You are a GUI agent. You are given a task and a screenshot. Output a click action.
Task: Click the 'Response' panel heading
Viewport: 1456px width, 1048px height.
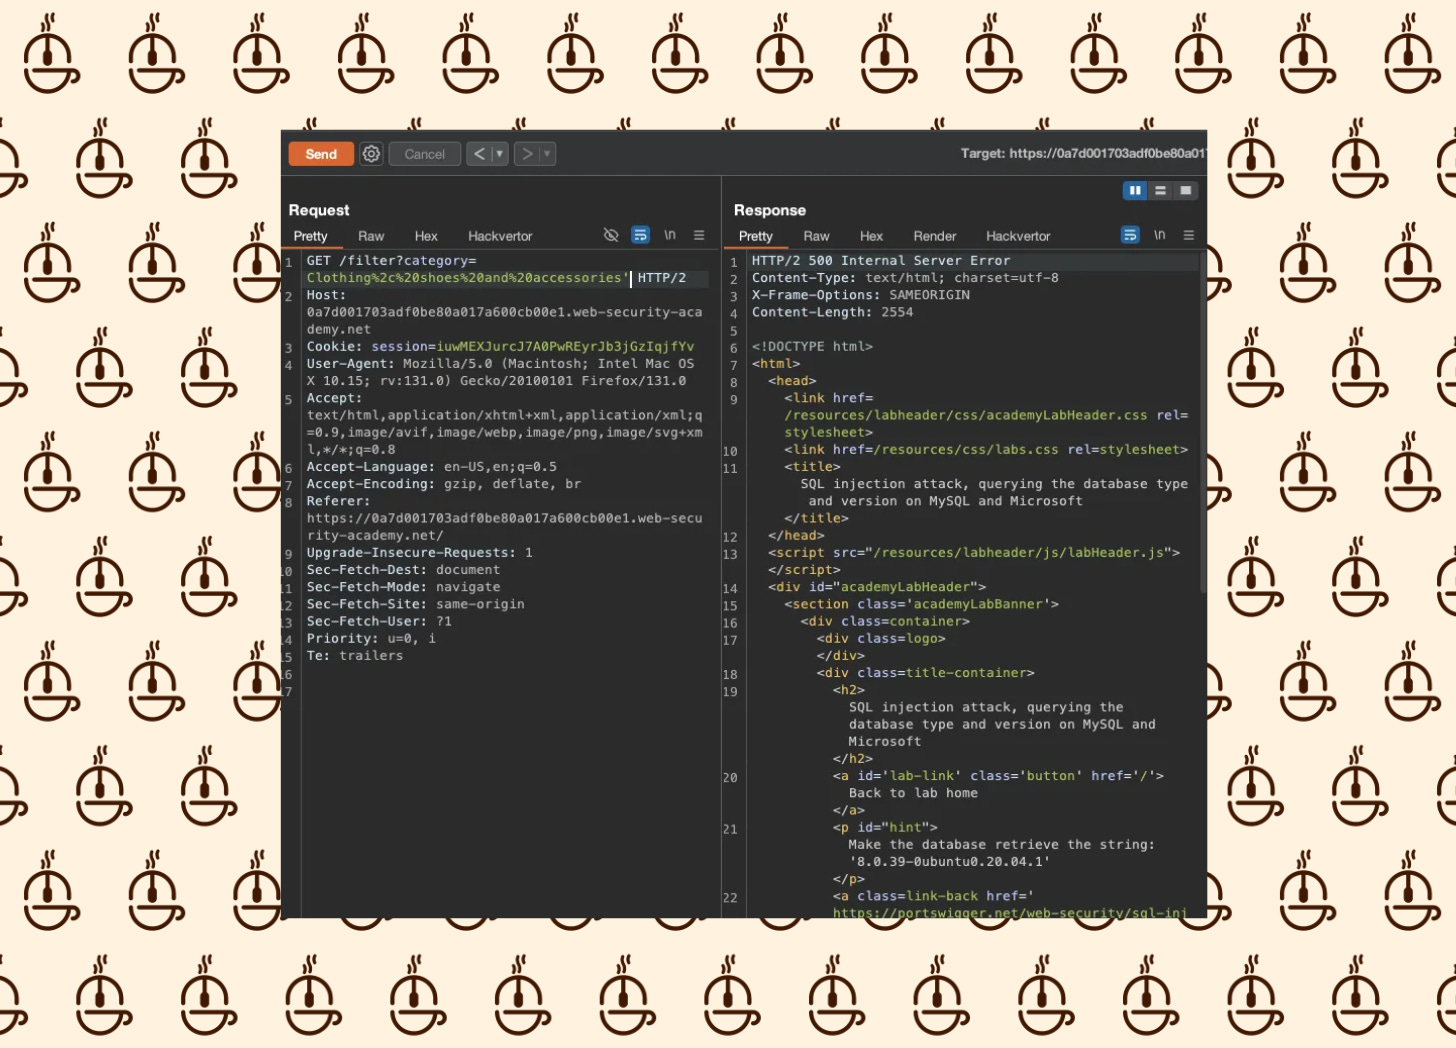tap(770, 210)
